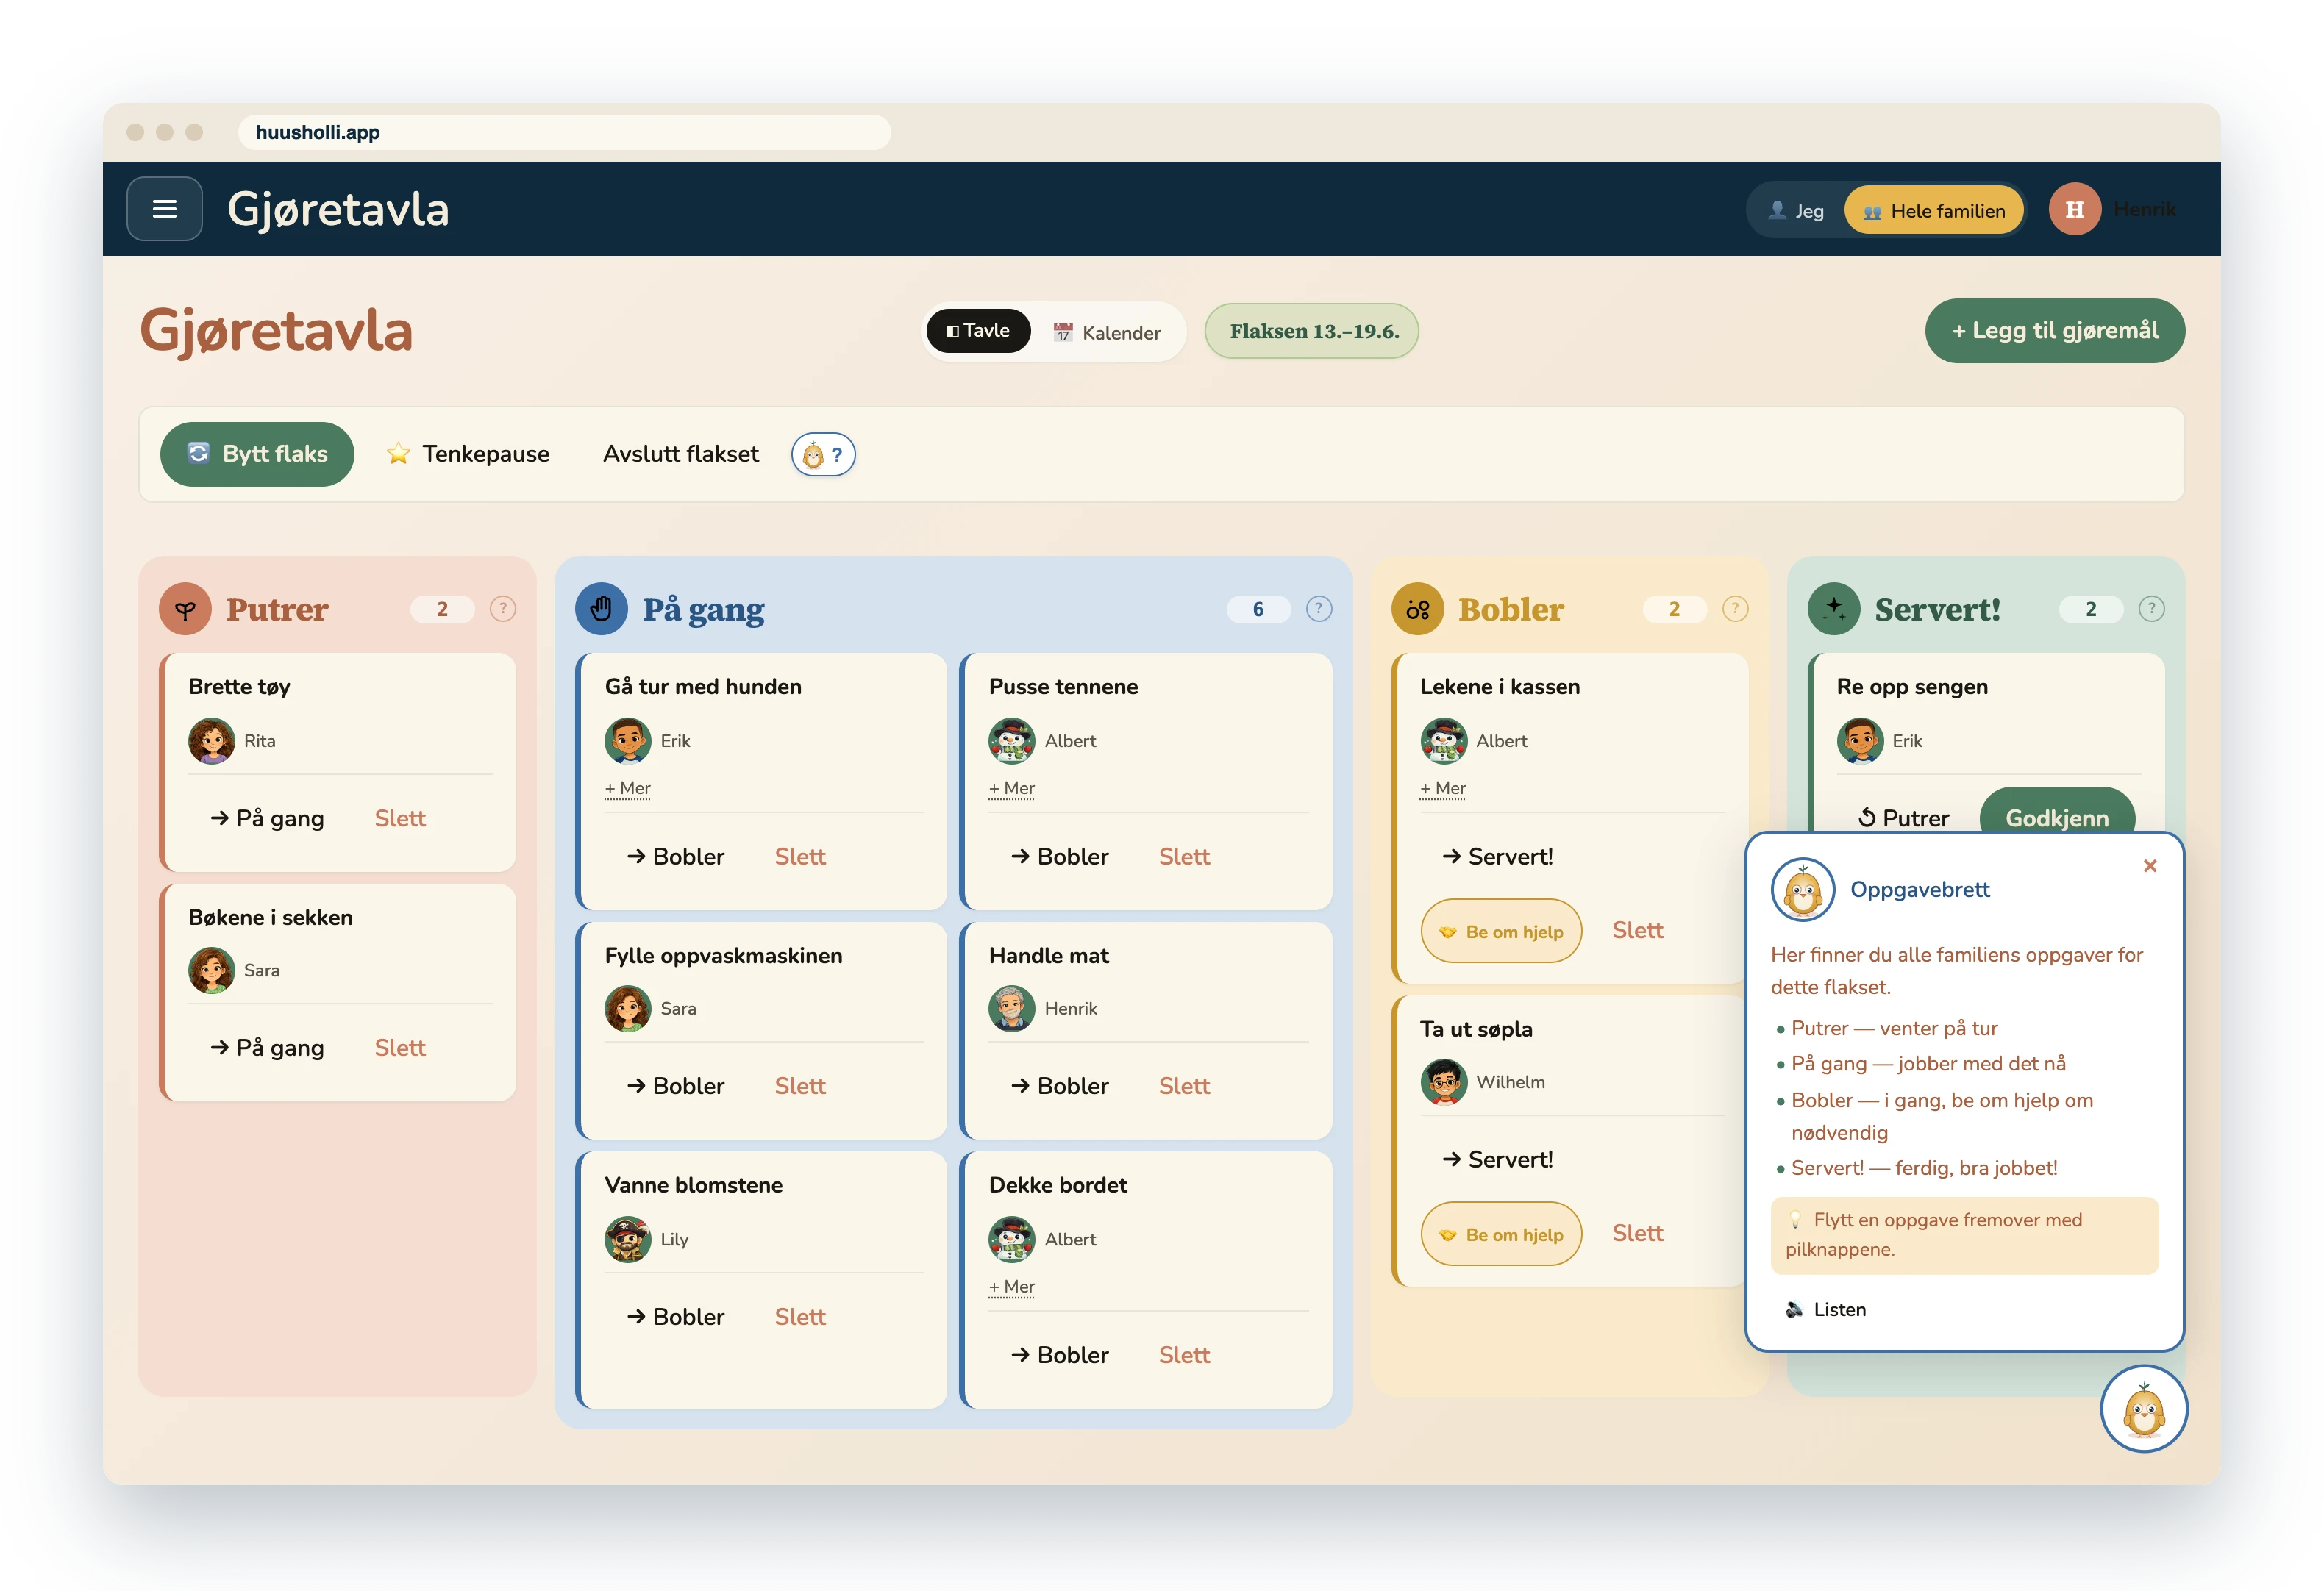
Task: Click Wilhelm's avatar on Ta ut søpla
Action: tap(1444, 1082)
